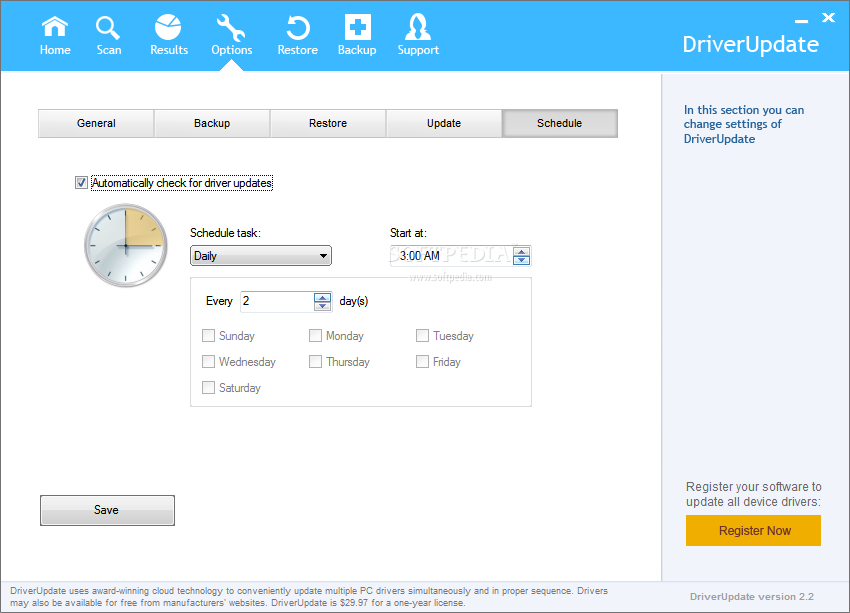Click the Start at label
This screenshot has width=850, height=613.
pyautogui.click(x=408, y=233)
